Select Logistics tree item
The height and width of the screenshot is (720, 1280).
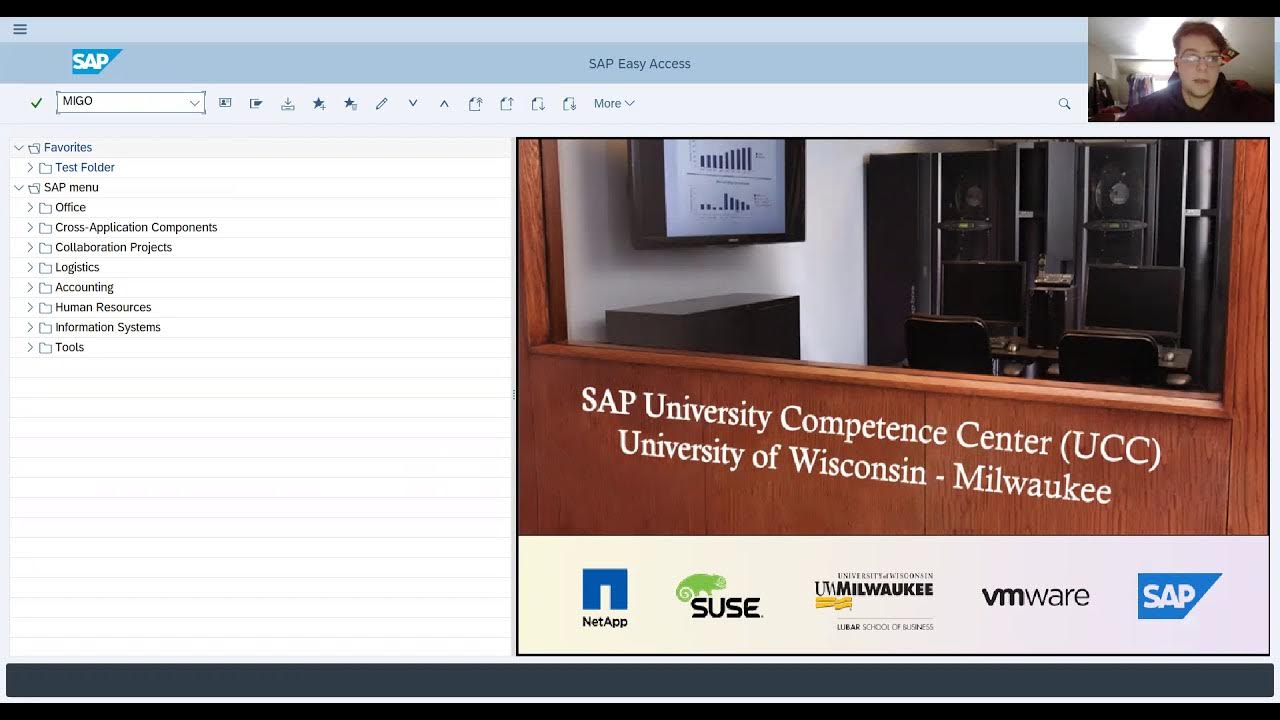(77, 267)
